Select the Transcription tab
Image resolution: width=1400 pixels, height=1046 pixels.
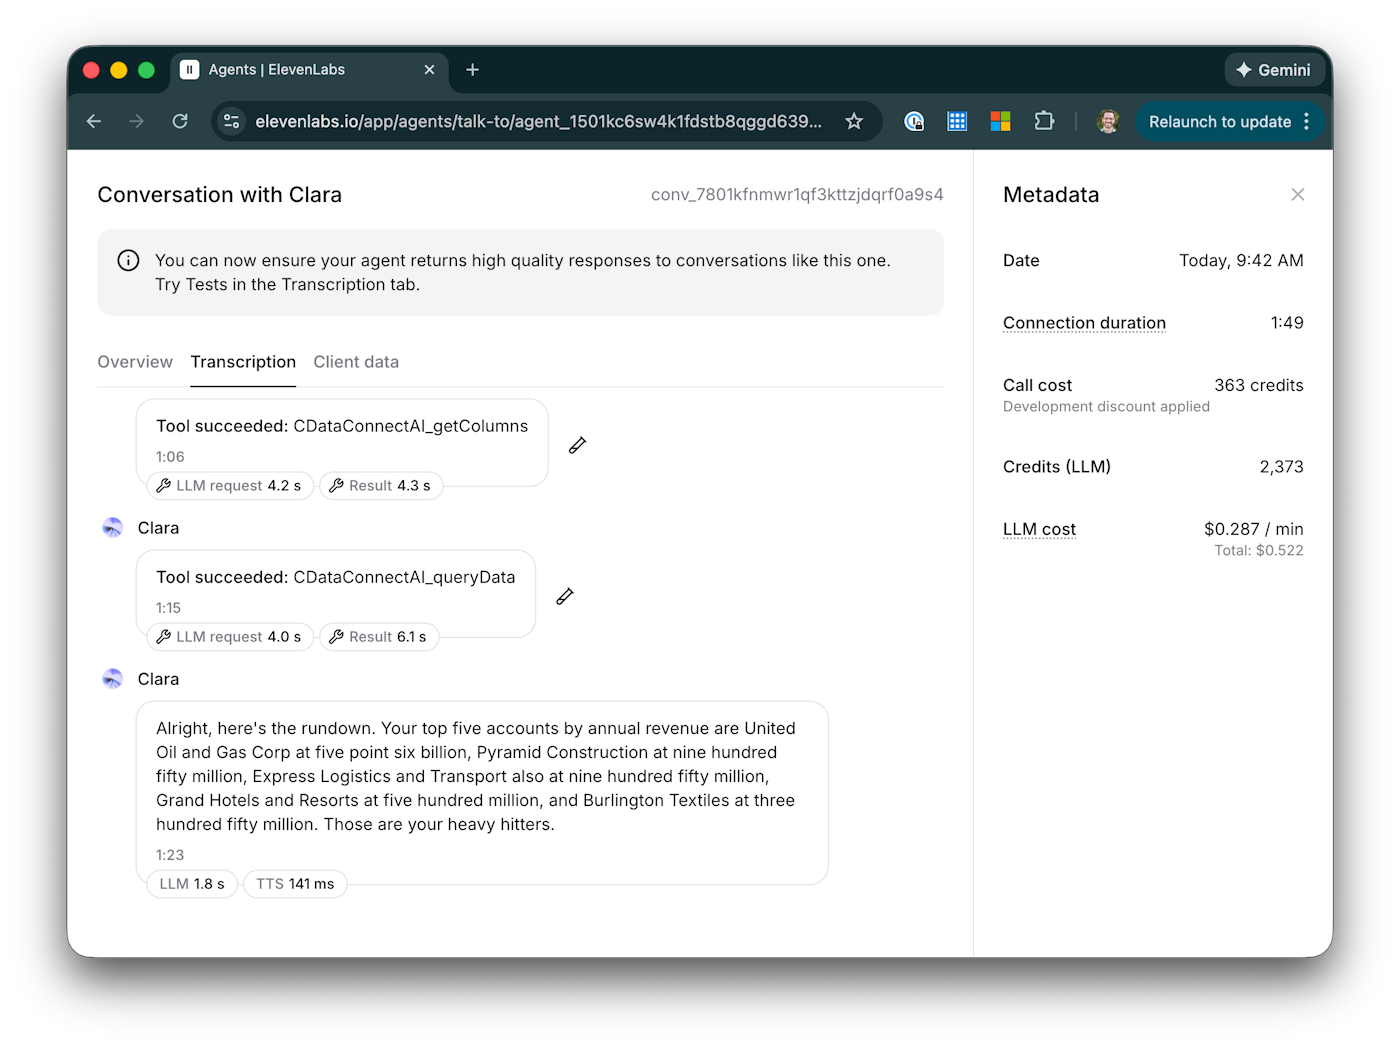243,362
